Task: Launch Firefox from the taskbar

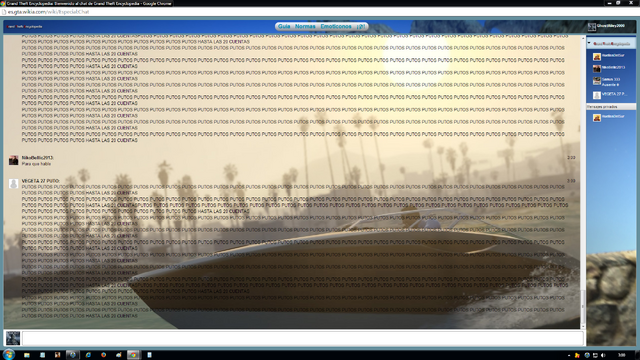Action: [103, 355]
